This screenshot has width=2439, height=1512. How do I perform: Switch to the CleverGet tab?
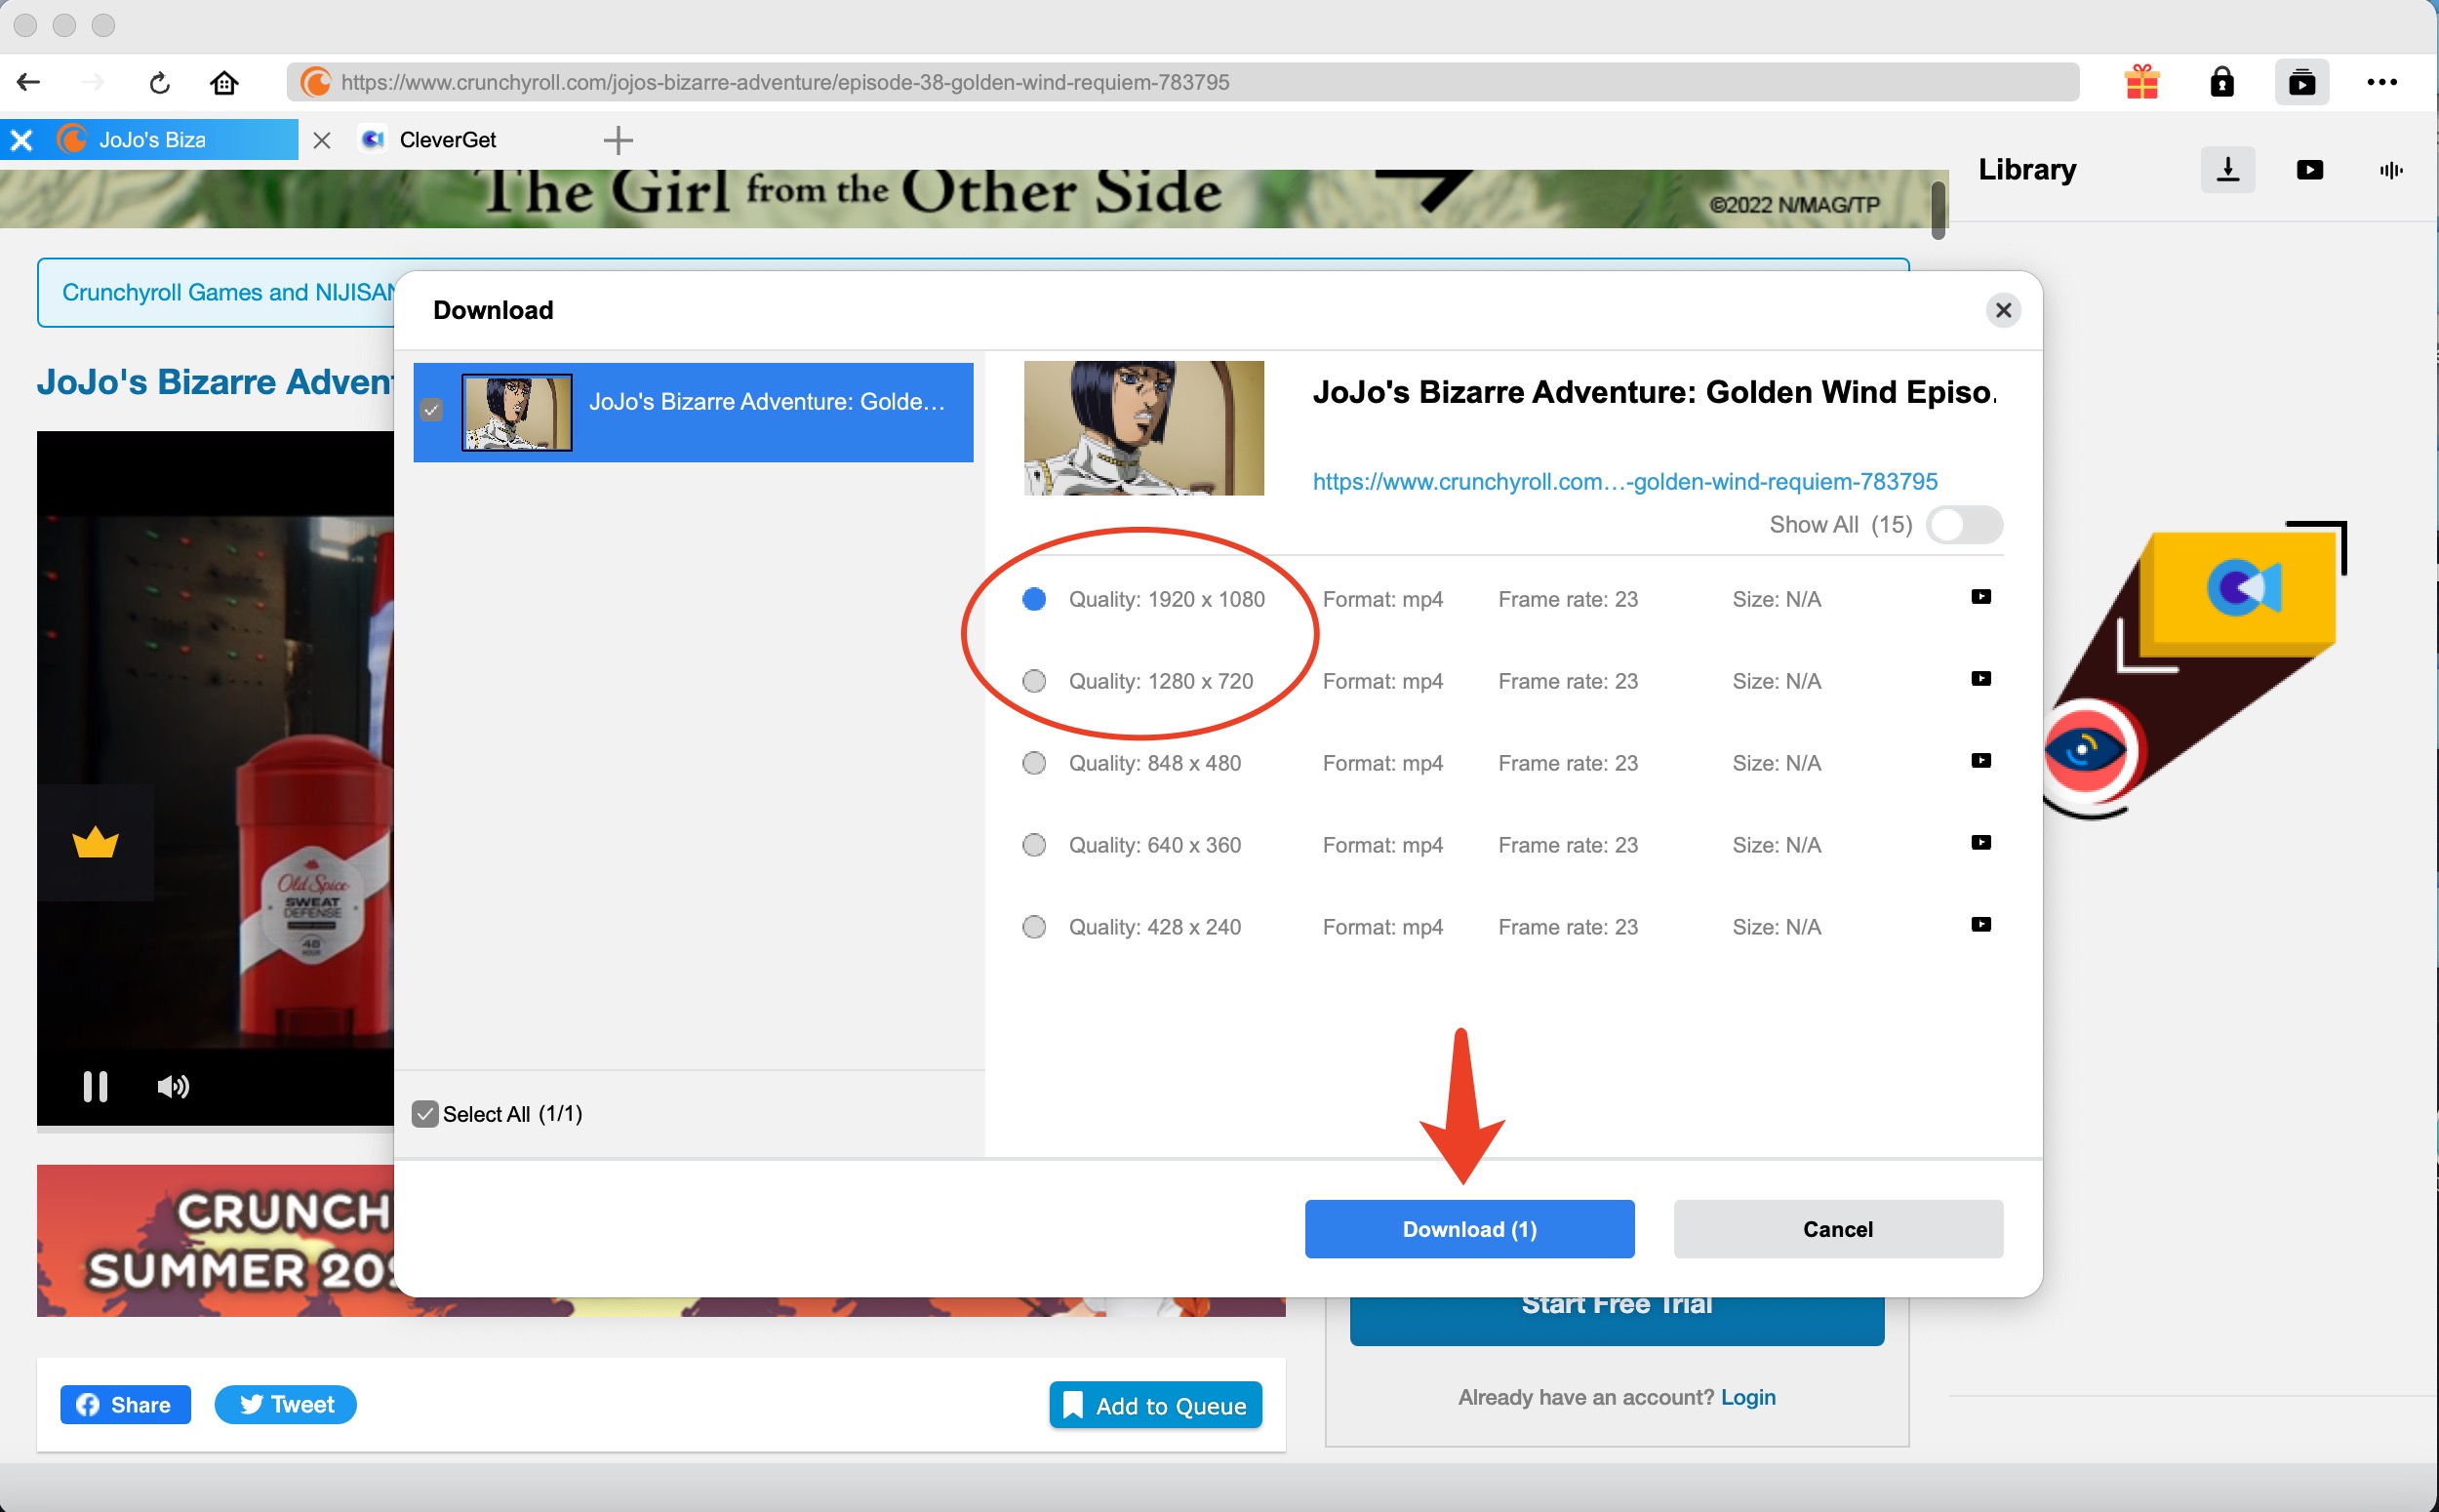447,140
